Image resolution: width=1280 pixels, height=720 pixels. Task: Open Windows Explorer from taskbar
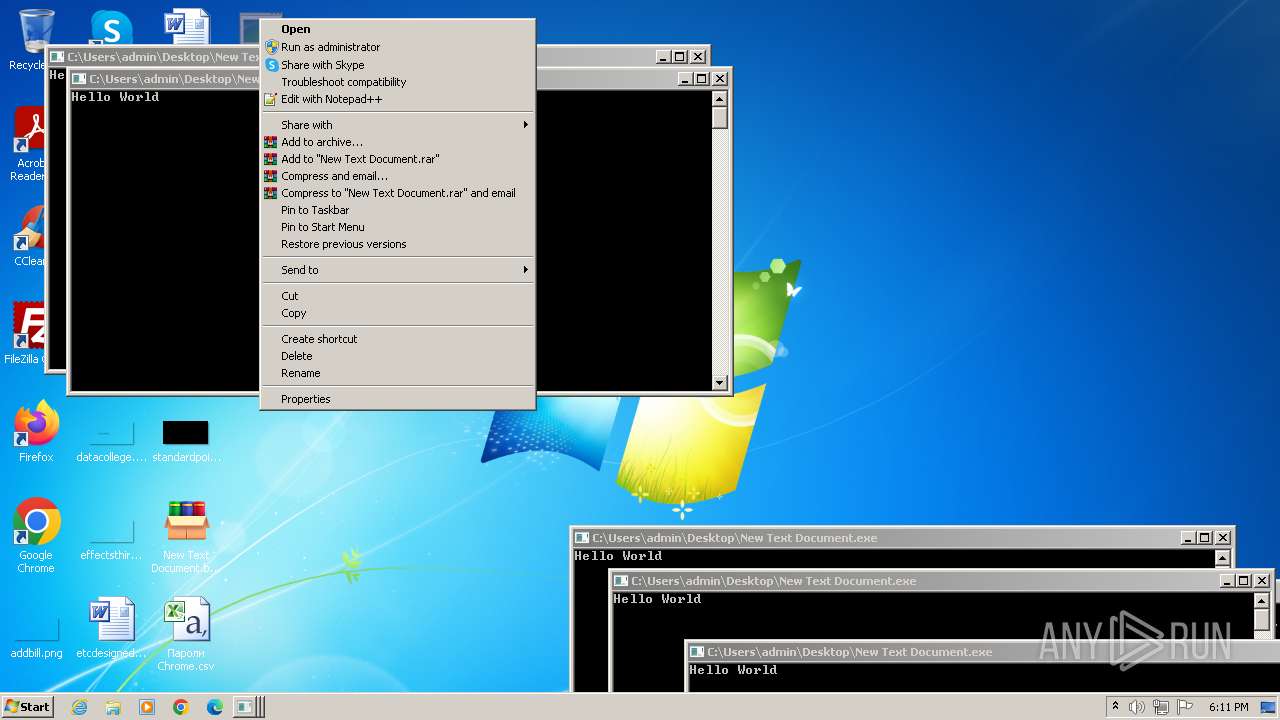tap(113, 707)
